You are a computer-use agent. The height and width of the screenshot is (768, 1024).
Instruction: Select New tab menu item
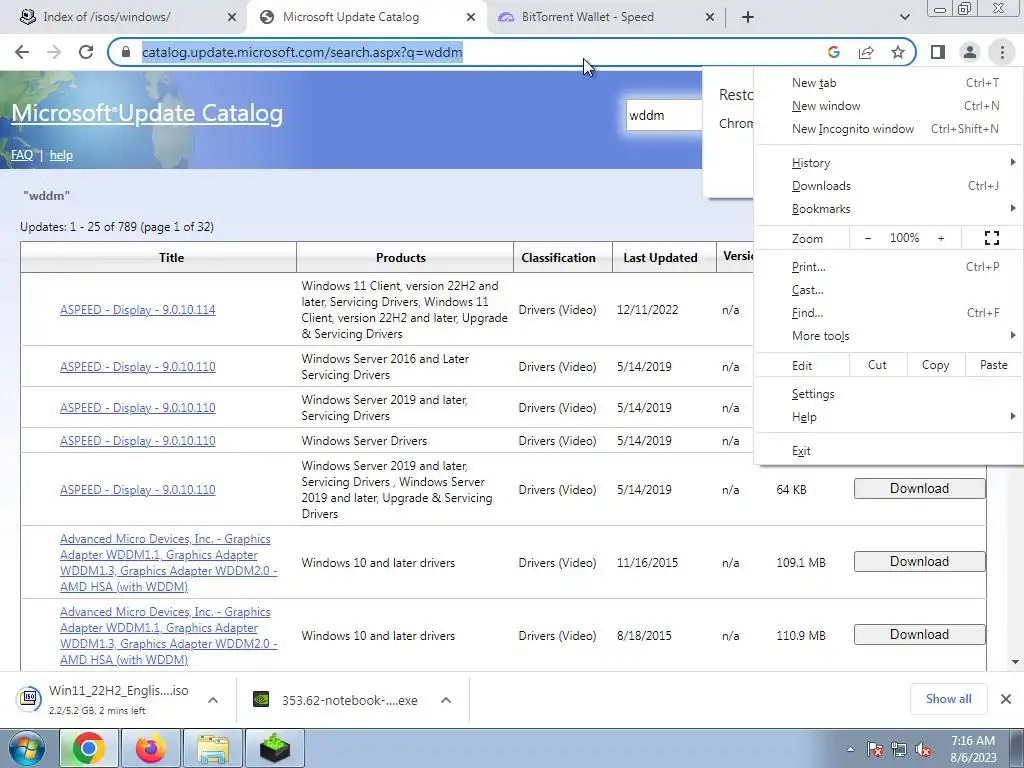pos(889,83)
